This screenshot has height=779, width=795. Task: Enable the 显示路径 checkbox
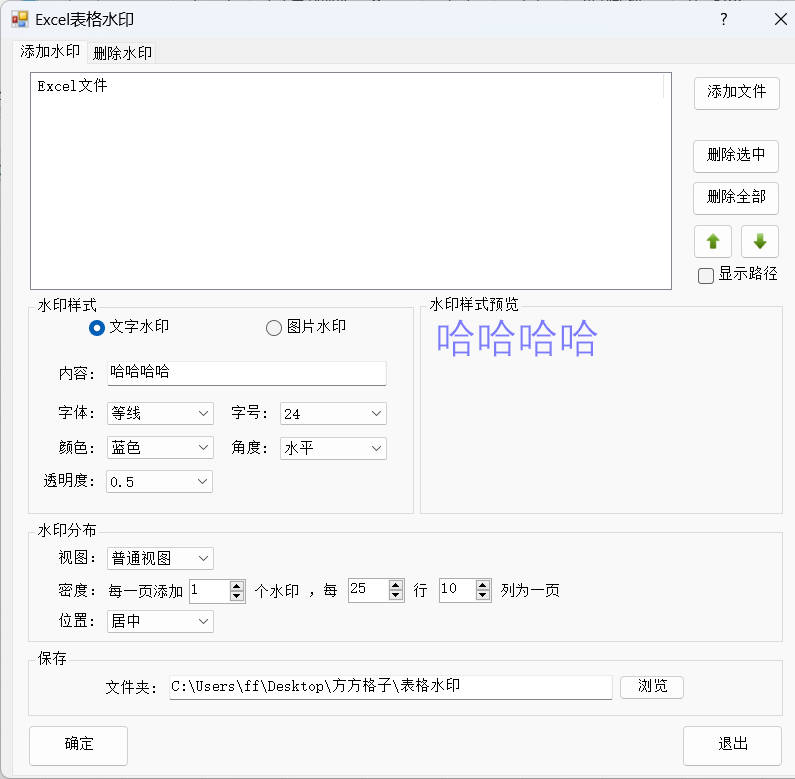click(x=706, y=275)
